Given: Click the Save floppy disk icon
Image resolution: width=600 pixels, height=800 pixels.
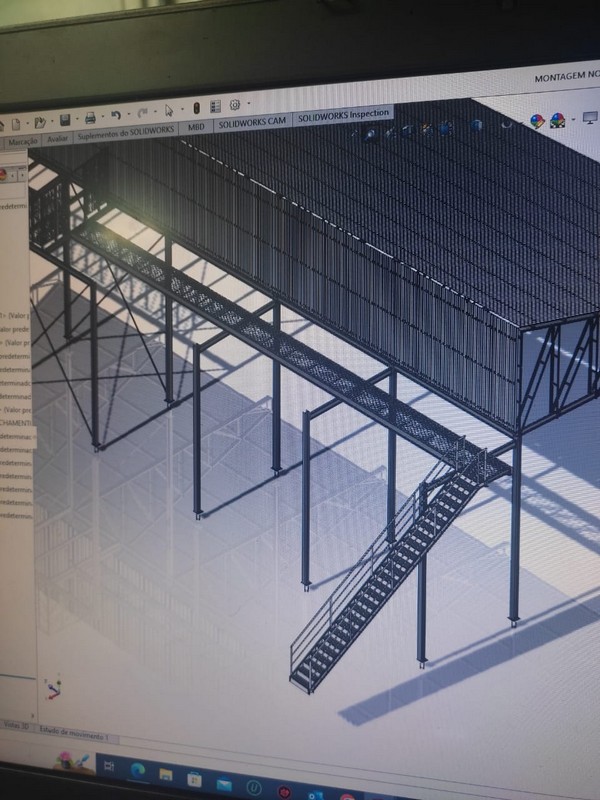Looking at the screenshot, I should click(65, 120).
